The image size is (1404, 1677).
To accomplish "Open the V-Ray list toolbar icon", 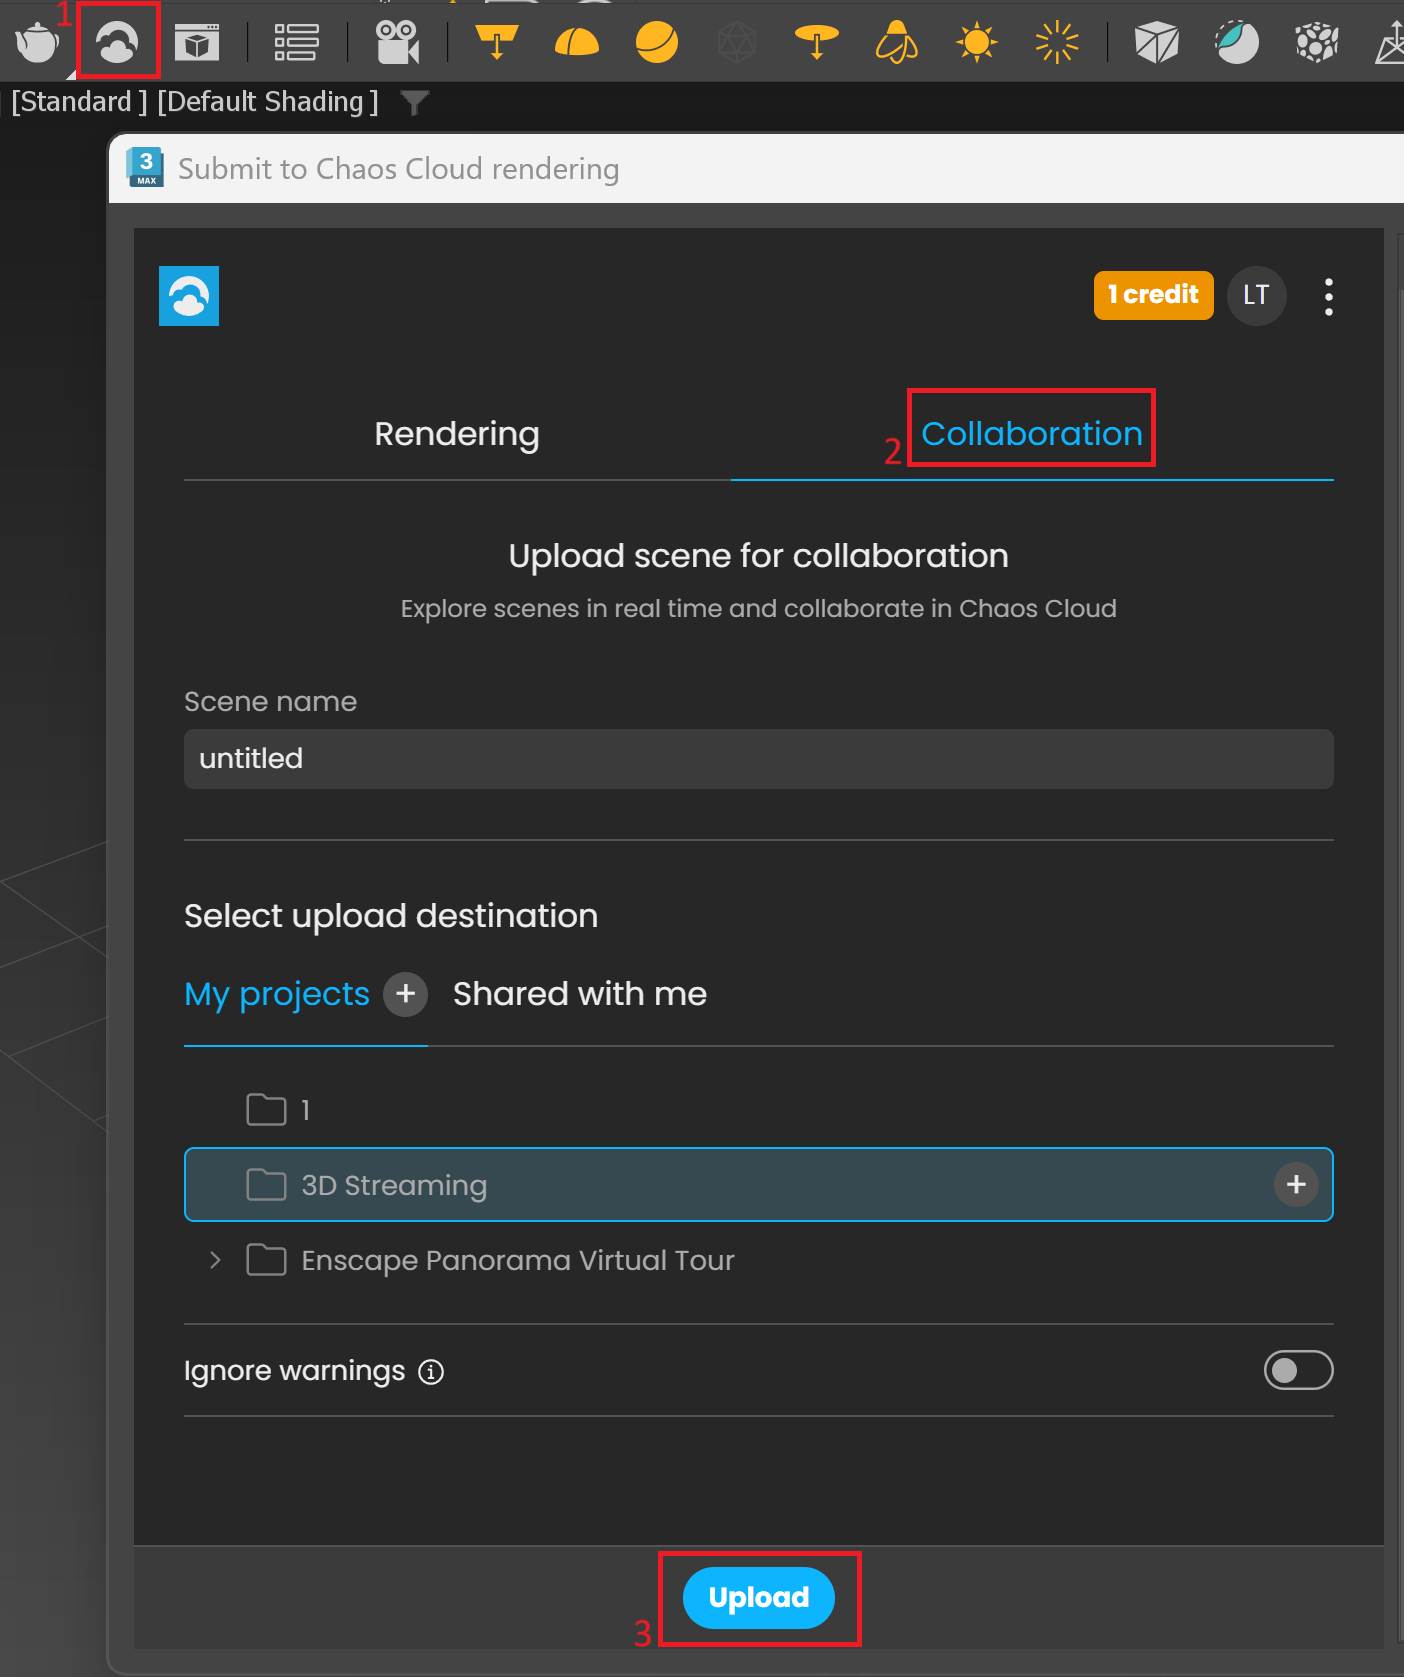I will 297,42.
